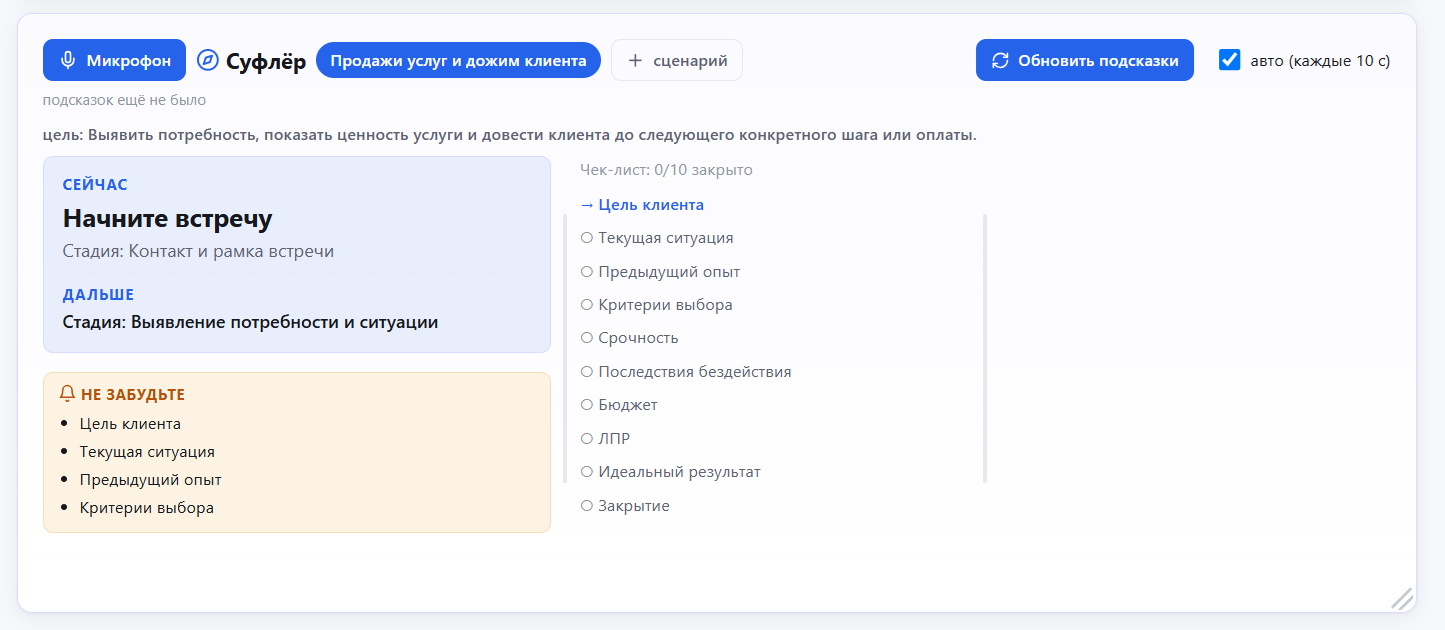Click the checklist right scrollbar track
Screen dimensions: 1445x630
(985, 348)
